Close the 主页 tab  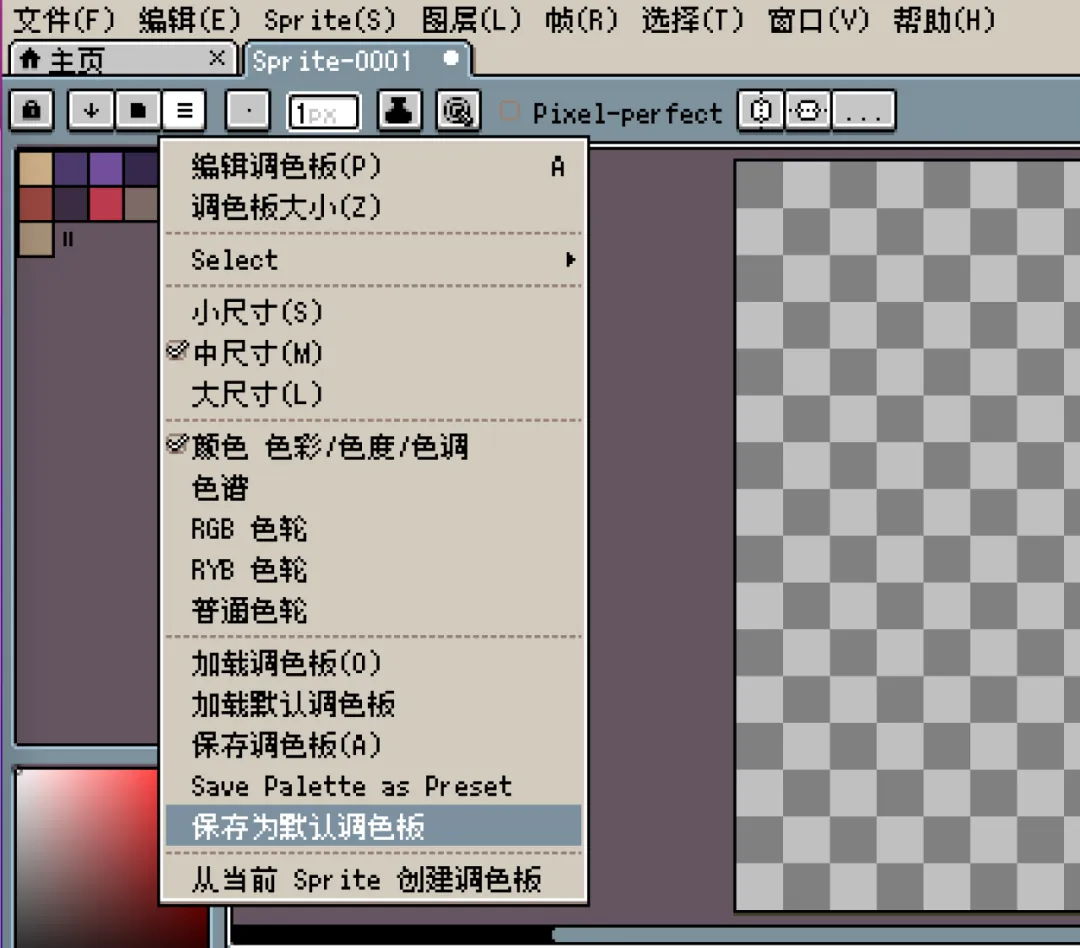tap(216, 58)
